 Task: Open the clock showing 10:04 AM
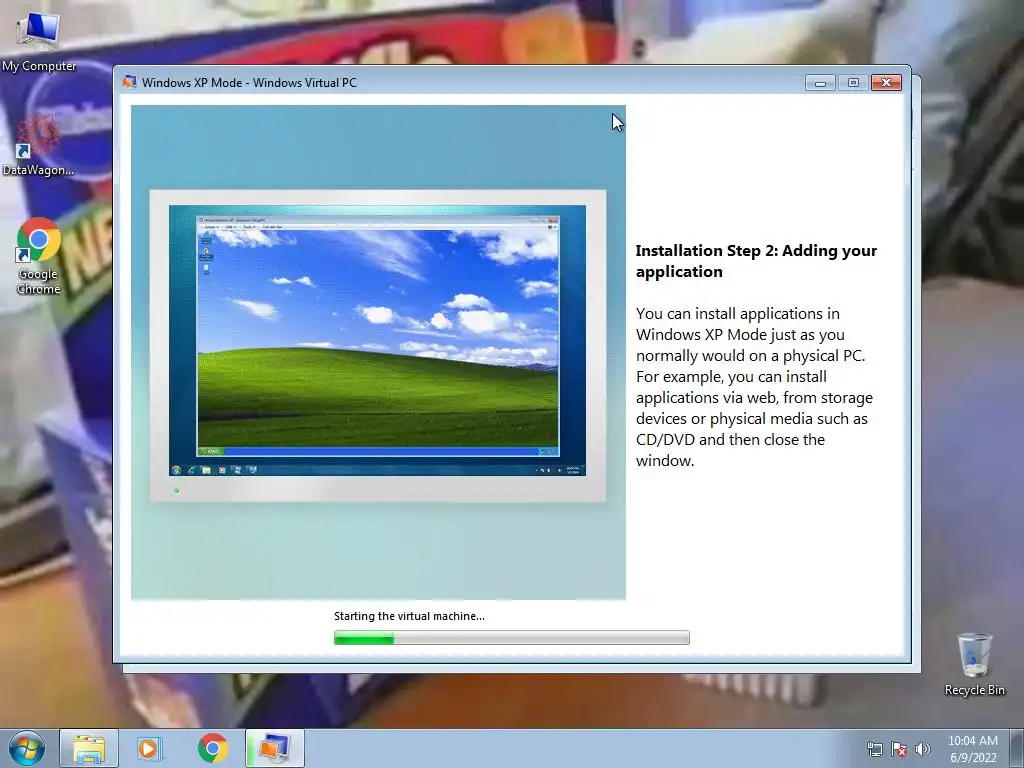click(x=972, y=748)
